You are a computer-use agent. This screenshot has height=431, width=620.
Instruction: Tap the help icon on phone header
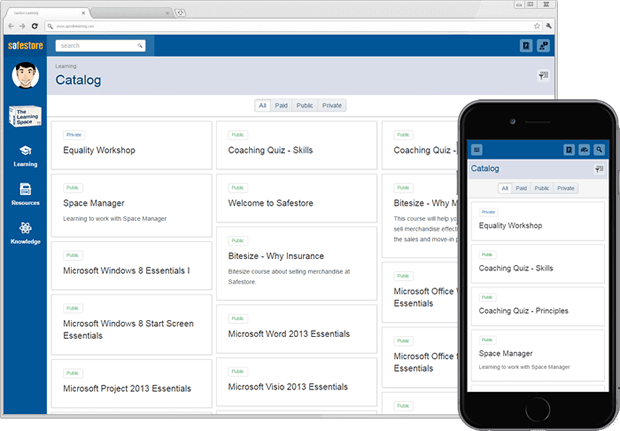click(569, 149)
